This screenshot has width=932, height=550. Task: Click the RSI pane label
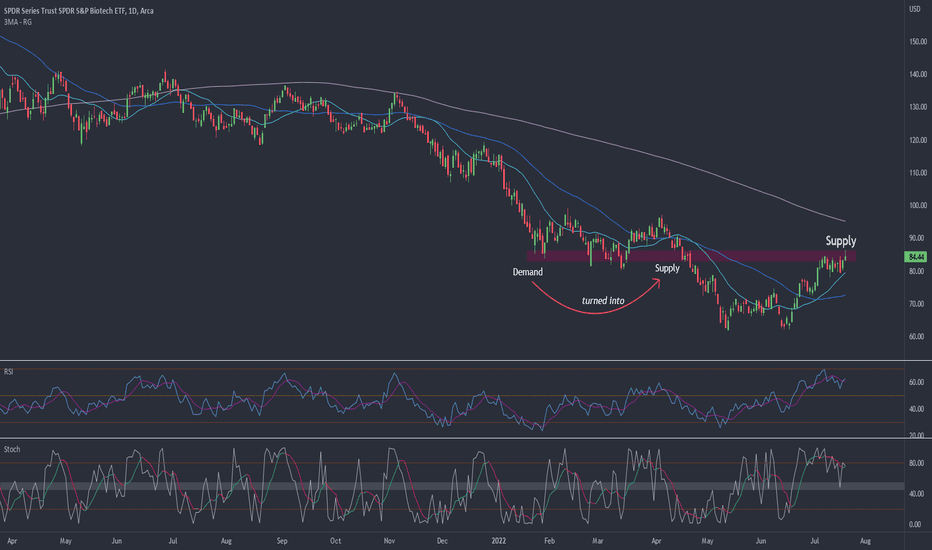point(8,372)
